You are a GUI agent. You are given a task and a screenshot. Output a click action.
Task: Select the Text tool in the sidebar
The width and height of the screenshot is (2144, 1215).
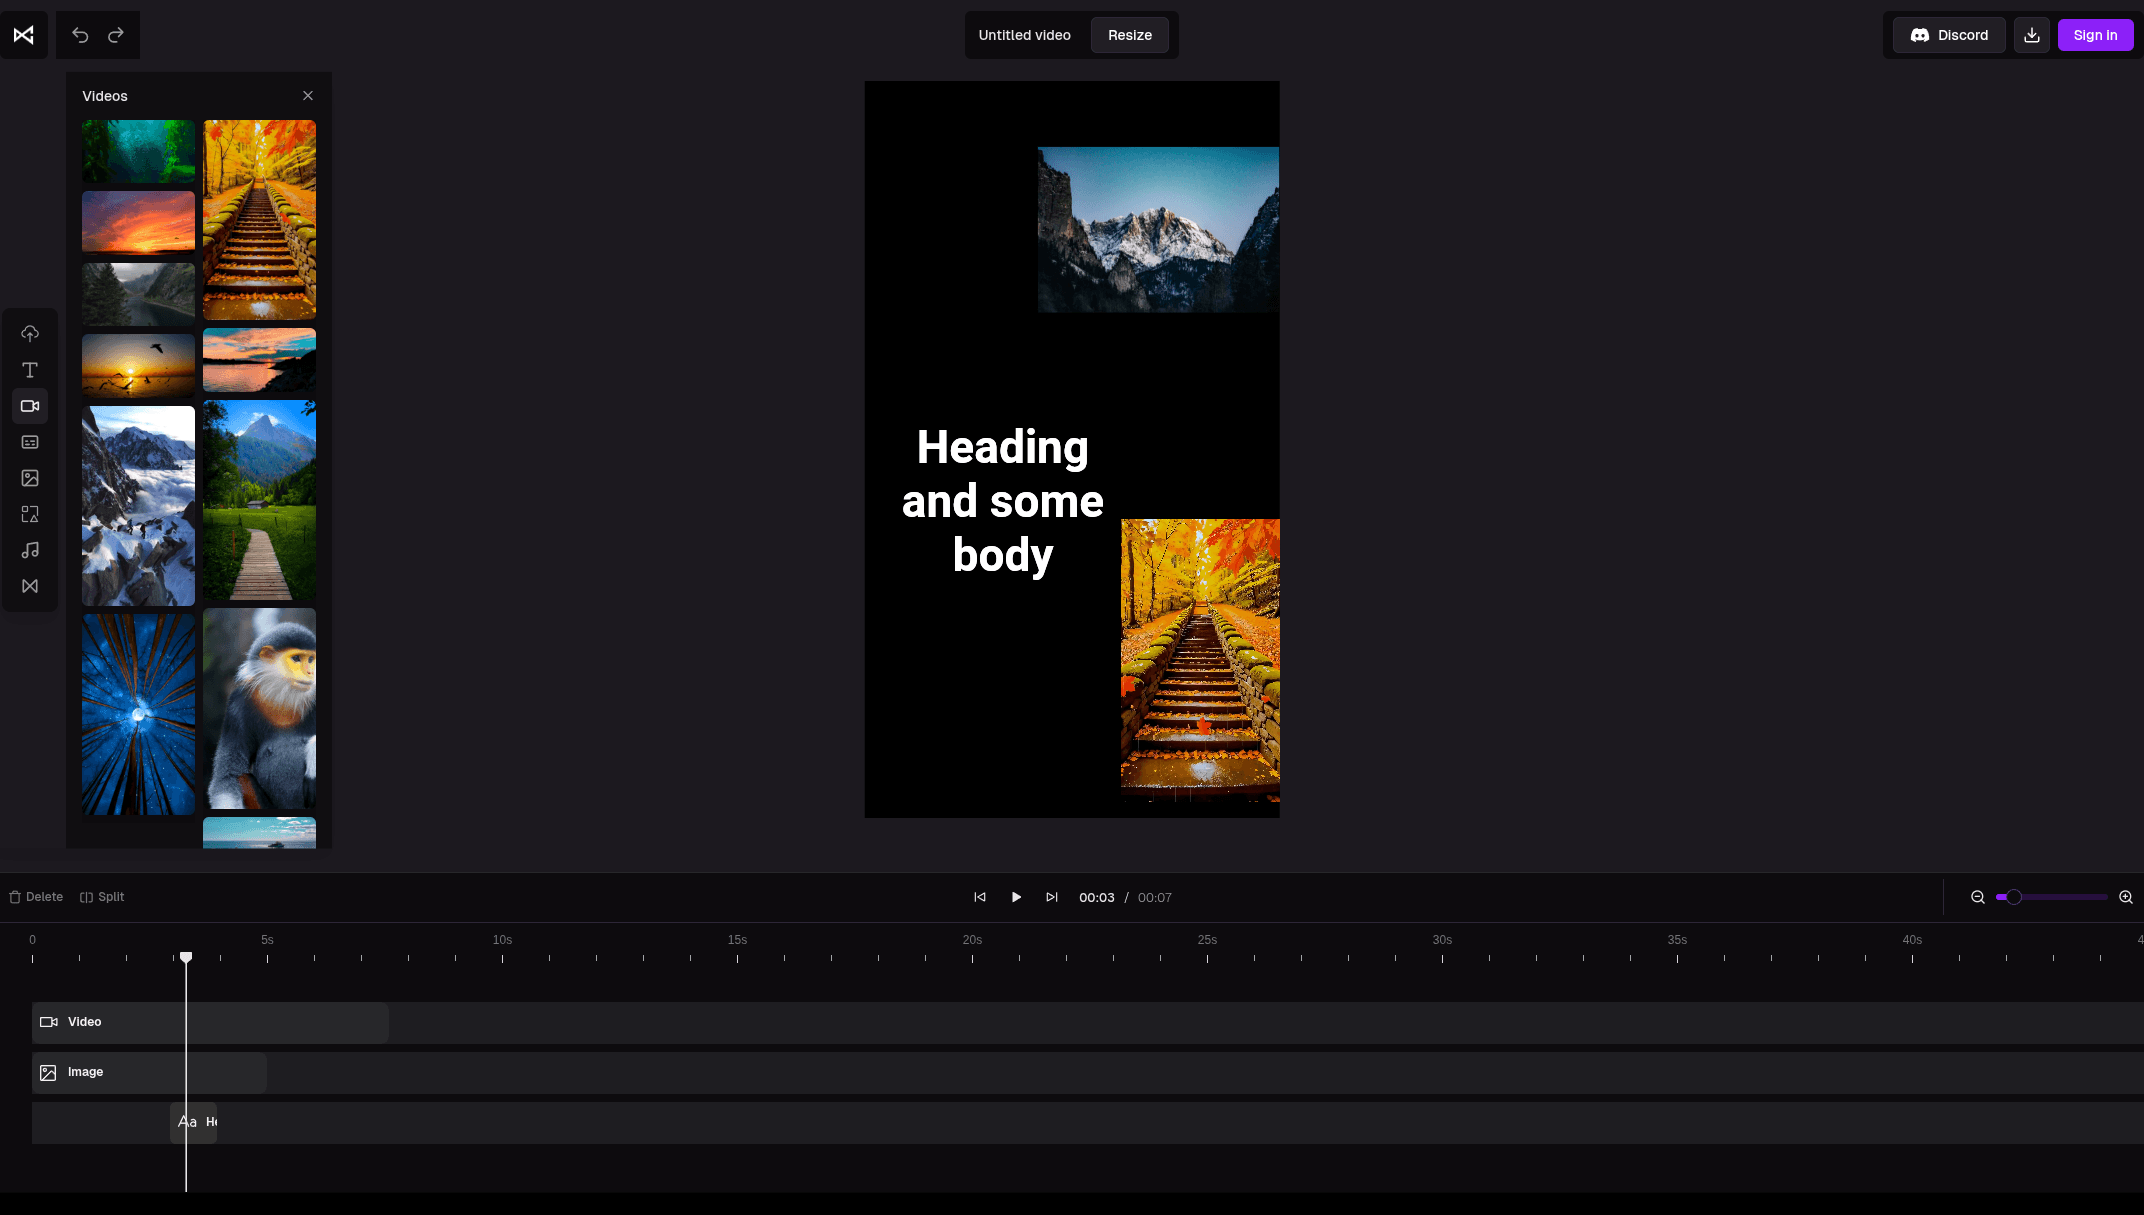pyautogui.click(x=30, y=369)
